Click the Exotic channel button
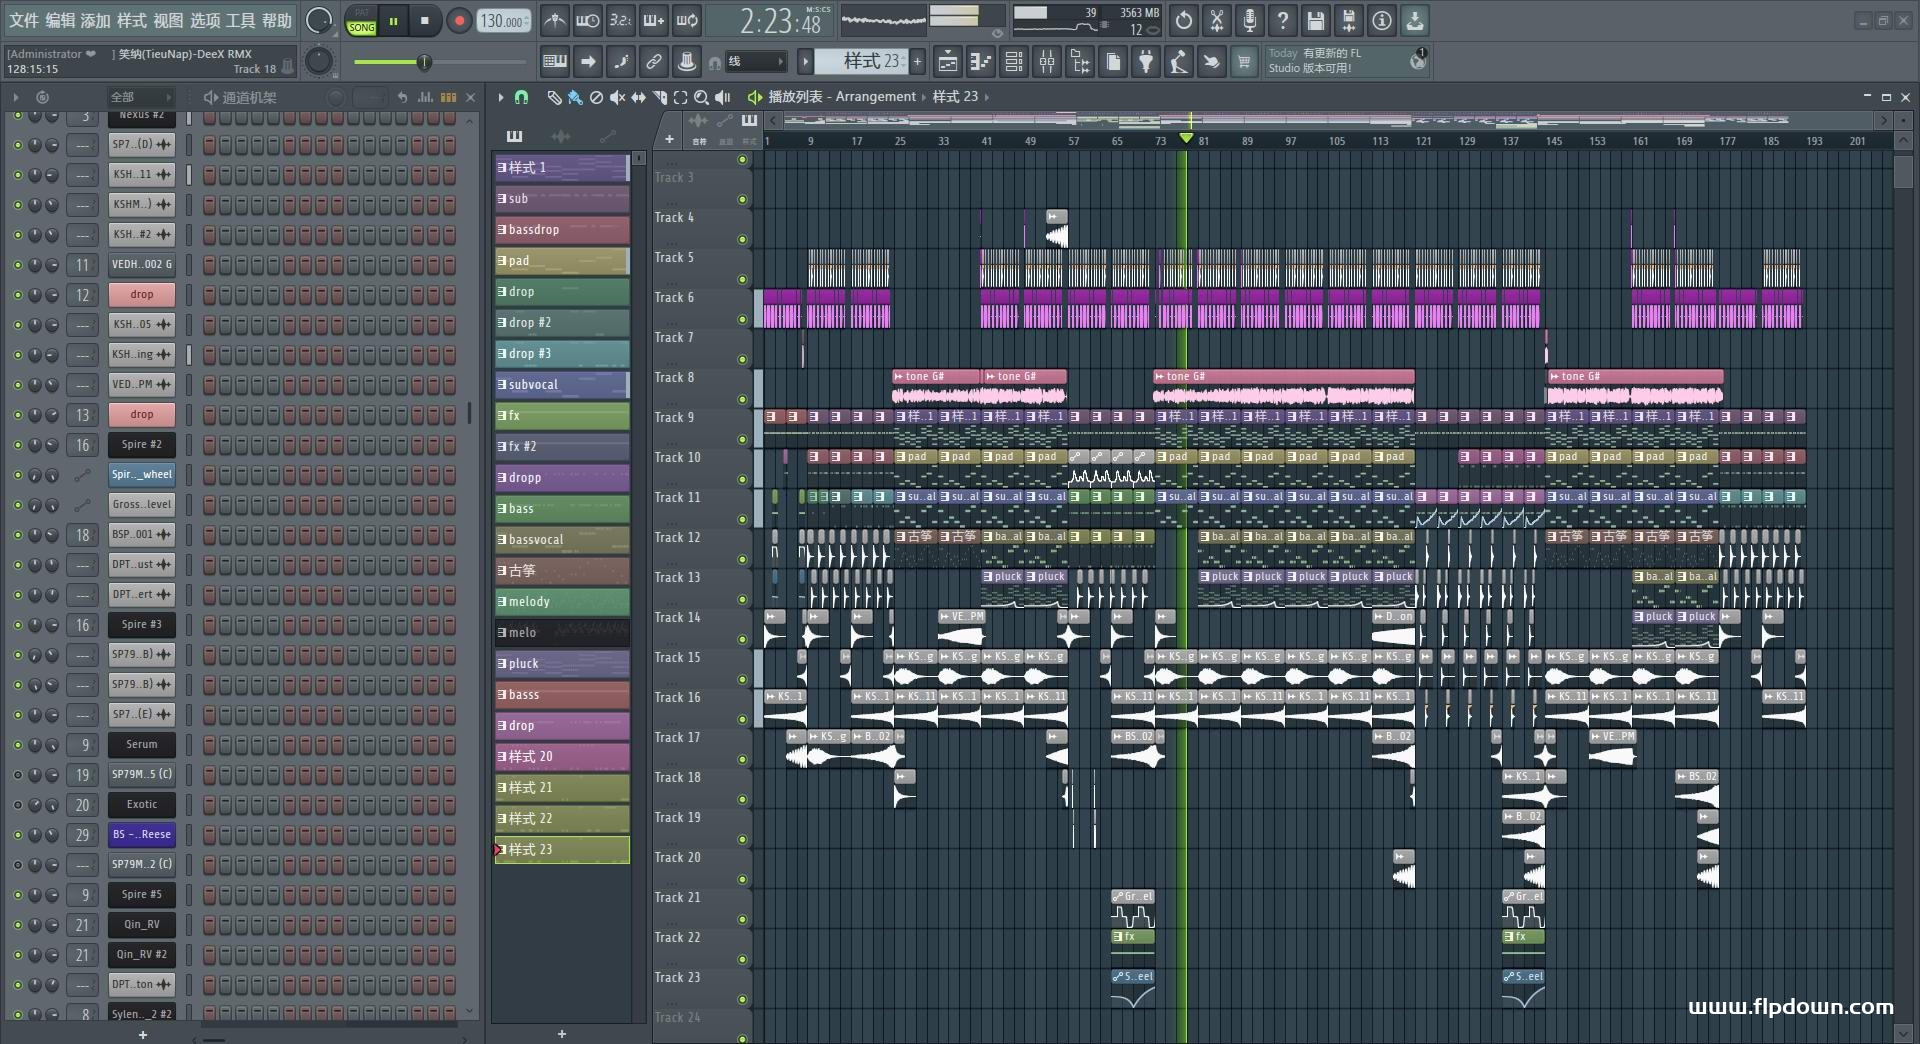1920x1044 pixels. click(141, 805)
